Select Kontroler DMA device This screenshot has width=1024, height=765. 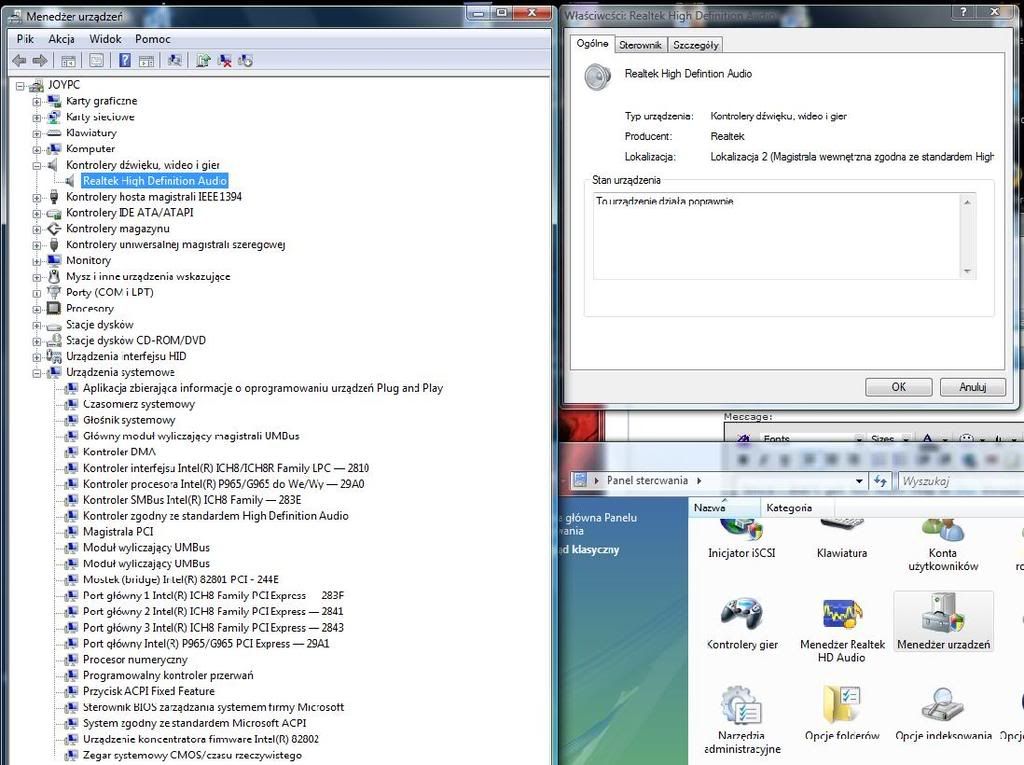[120, 452]
